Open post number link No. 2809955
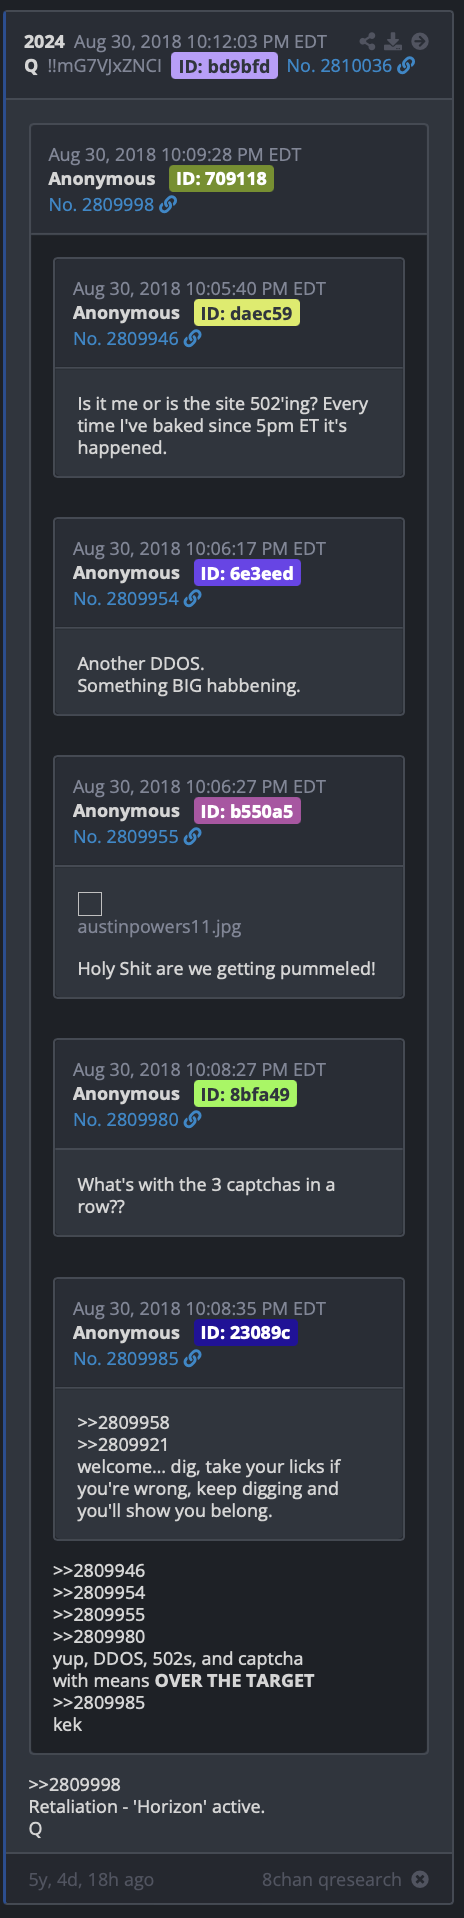Screen dimensions: 464x1918 click(126, 836)
